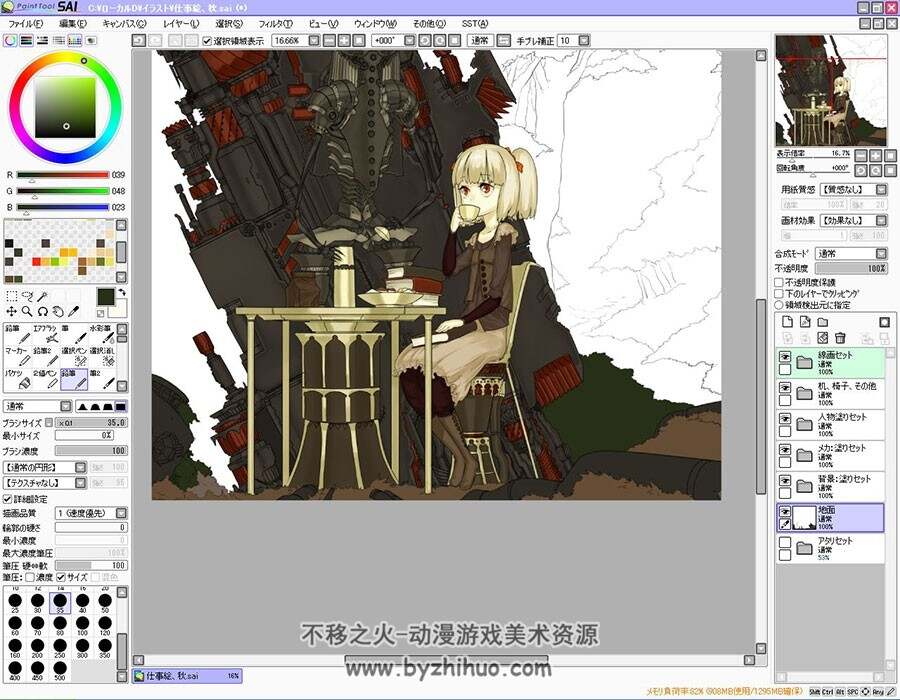Switch to 仕事絵、秋.sai document tab
900x700 pixels.
pyautogui.click(x=188, y=676)
